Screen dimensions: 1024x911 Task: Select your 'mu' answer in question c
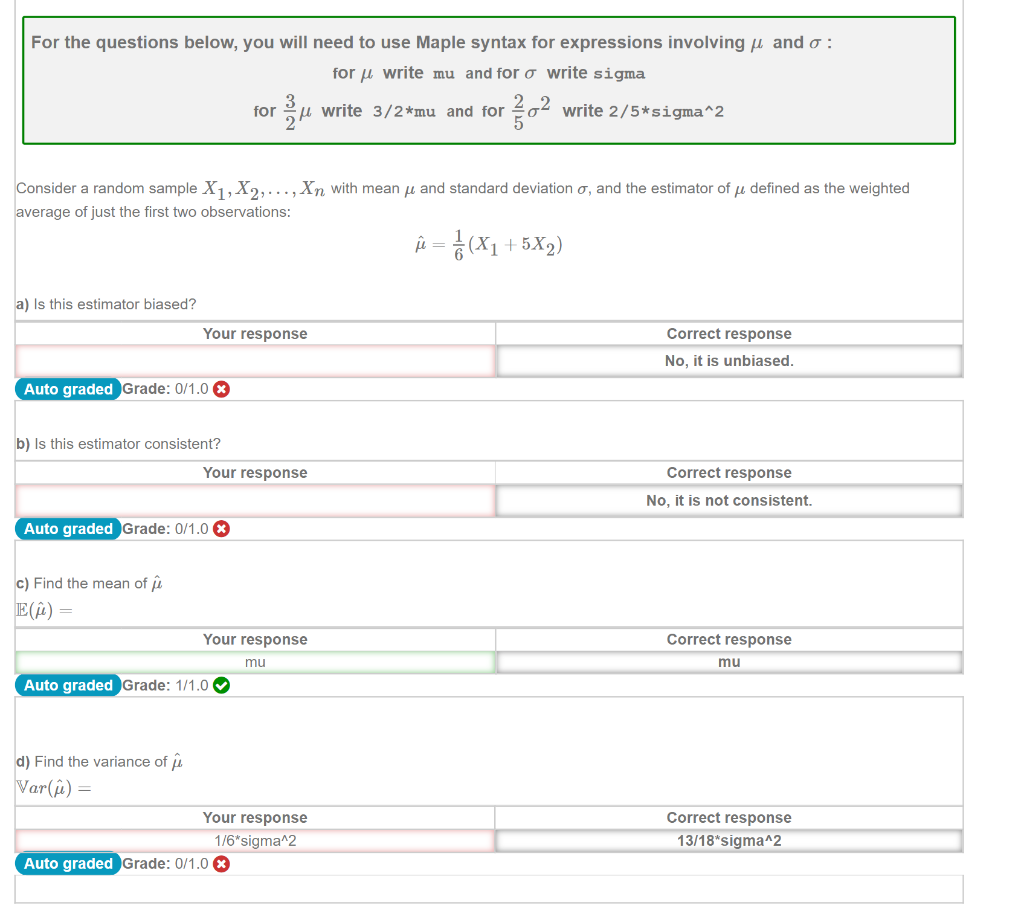(254, 661)
